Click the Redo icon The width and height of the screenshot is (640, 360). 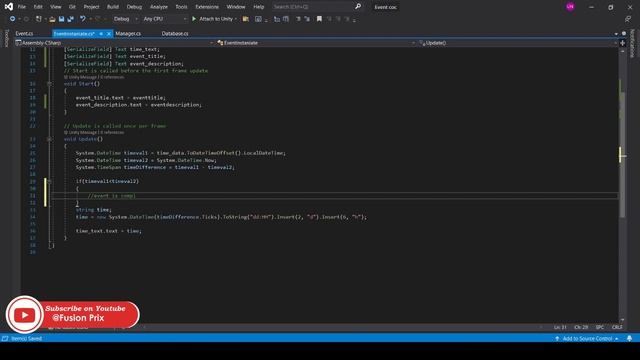[98, 19]
